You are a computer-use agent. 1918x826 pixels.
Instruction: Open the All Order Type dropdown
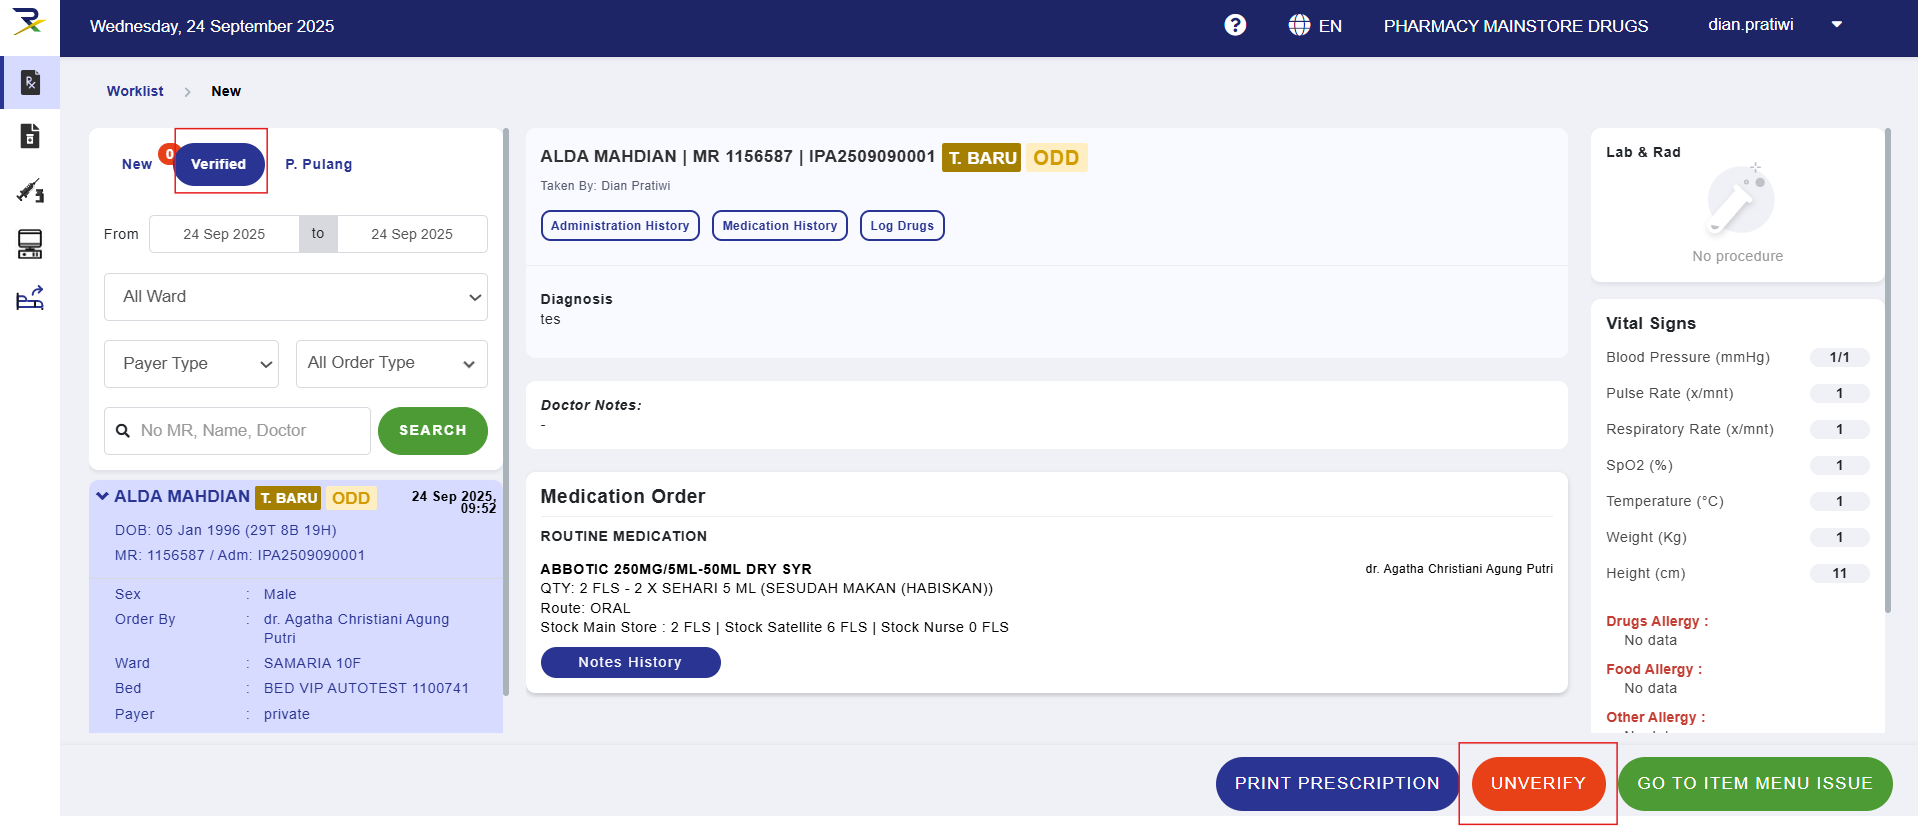[x=391, y=364]
